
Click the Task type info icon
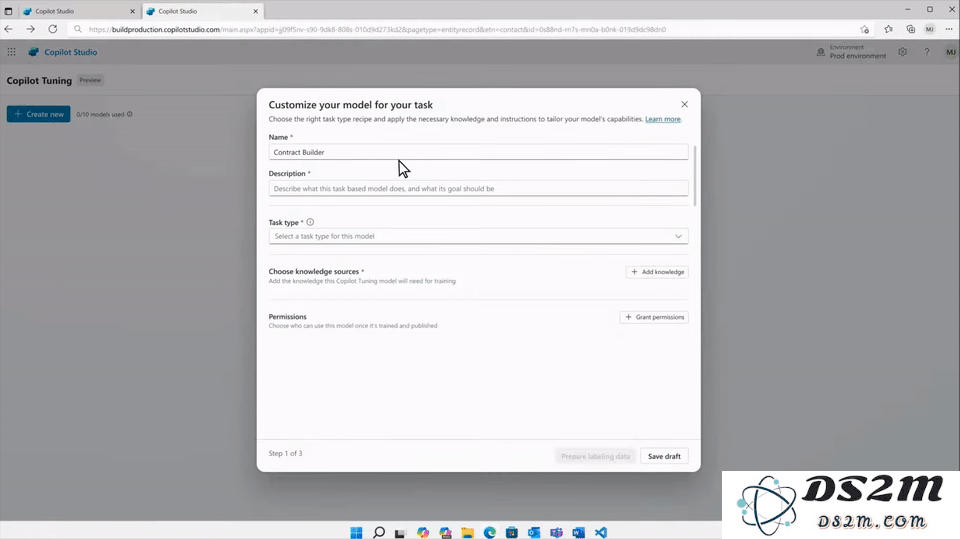tap(310, 222)
